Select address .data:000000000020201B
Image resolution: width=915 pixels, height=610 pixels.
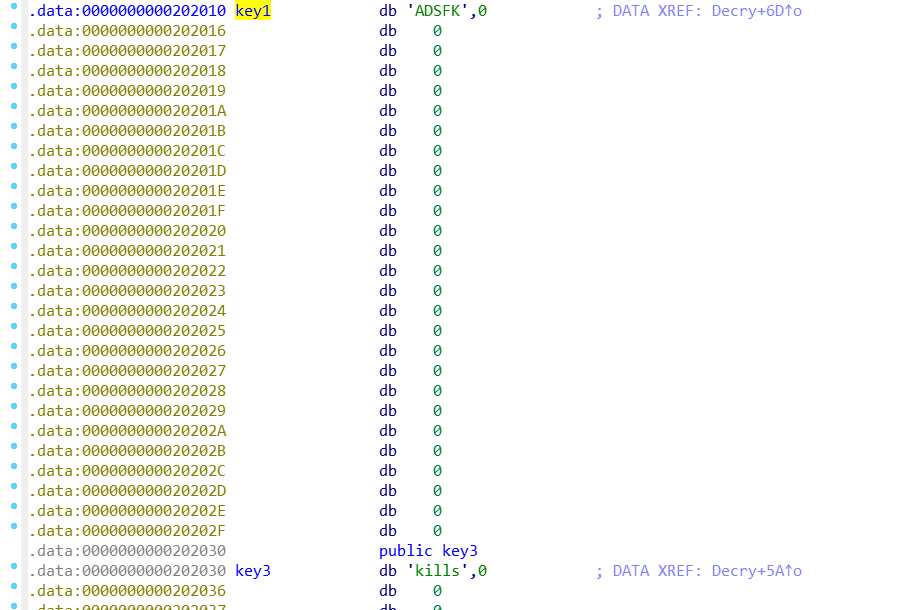[127, 131]
